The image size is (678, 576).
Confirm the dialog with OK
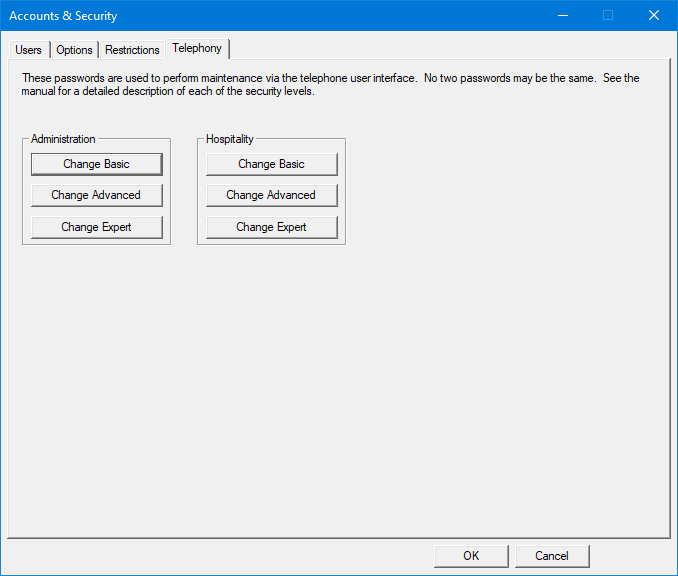pos(471,556)
